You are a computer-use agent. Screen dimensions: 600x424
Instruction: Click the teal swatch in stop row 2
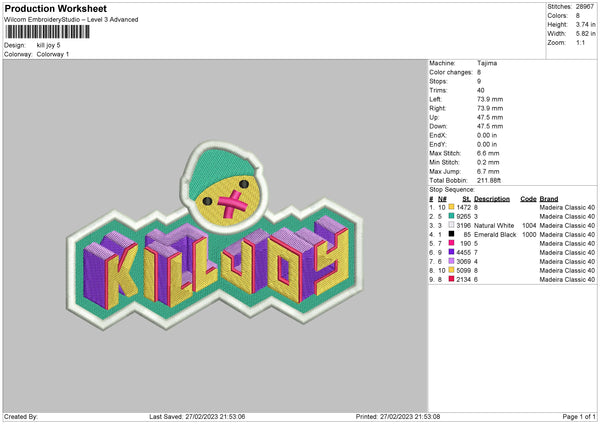[x=452, y=216]
